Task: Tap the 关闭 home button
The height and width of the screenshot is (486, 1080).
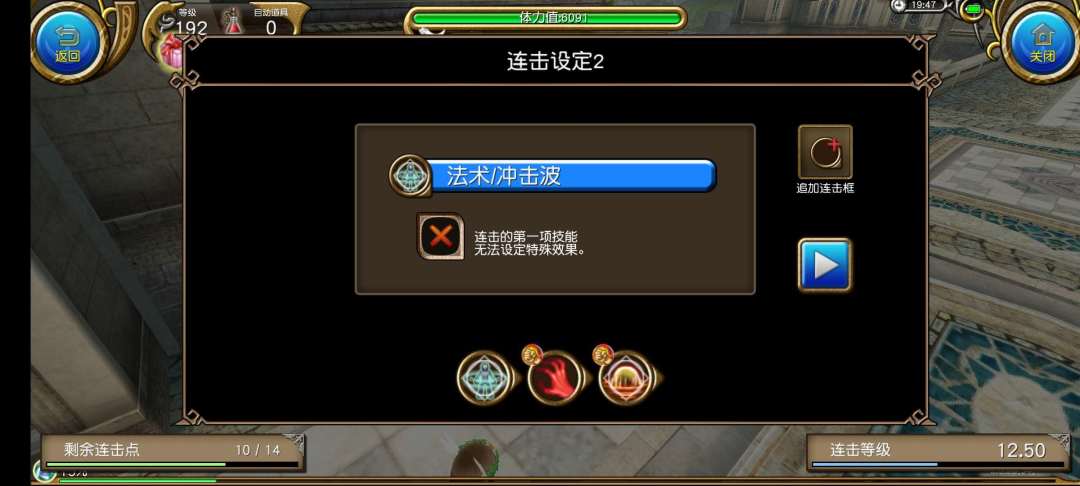Action: pos(1043,43)
